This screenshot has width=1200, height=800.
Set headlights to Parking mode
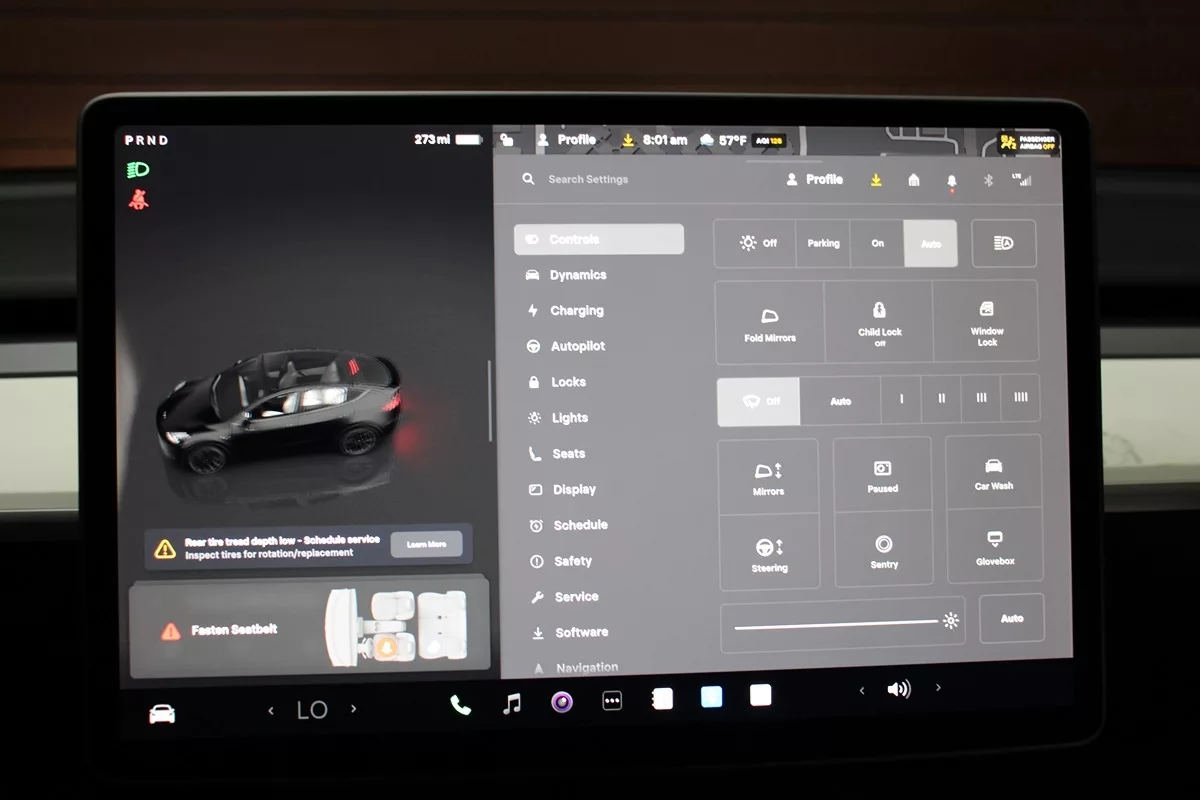tap(823, 243)
